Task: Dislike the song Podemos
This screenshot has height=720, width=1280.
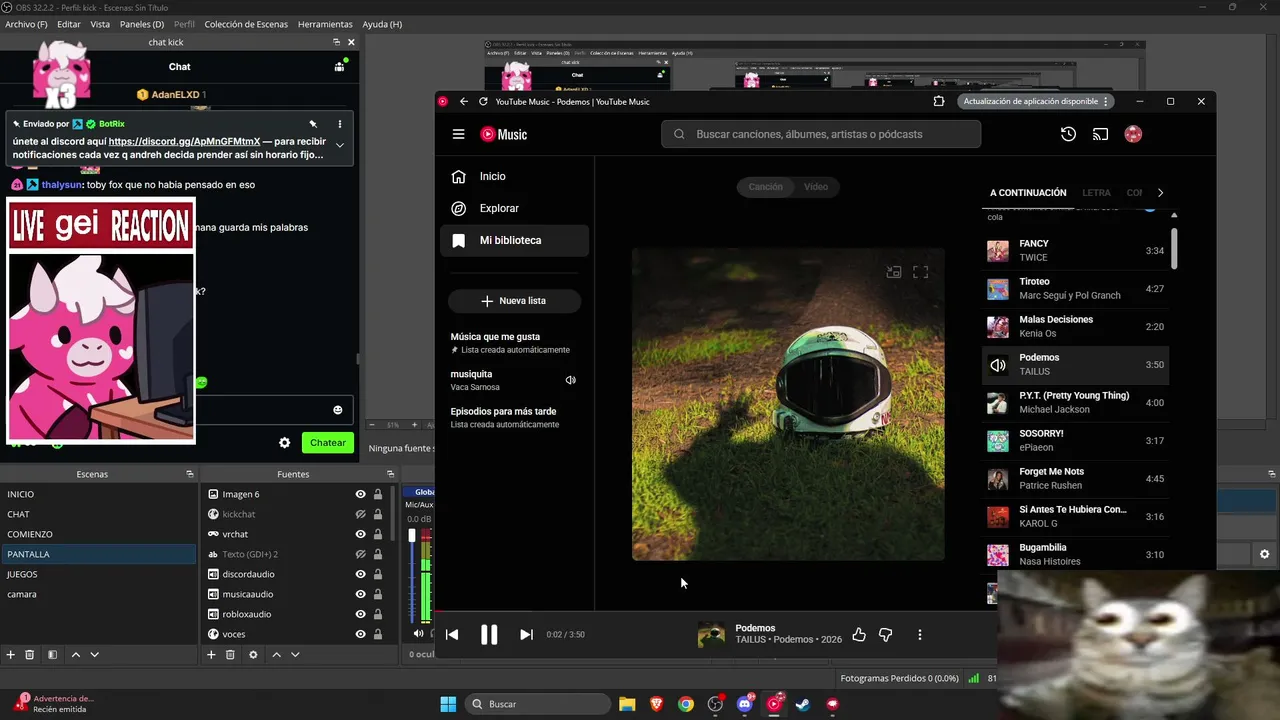Action: [885, 634]
